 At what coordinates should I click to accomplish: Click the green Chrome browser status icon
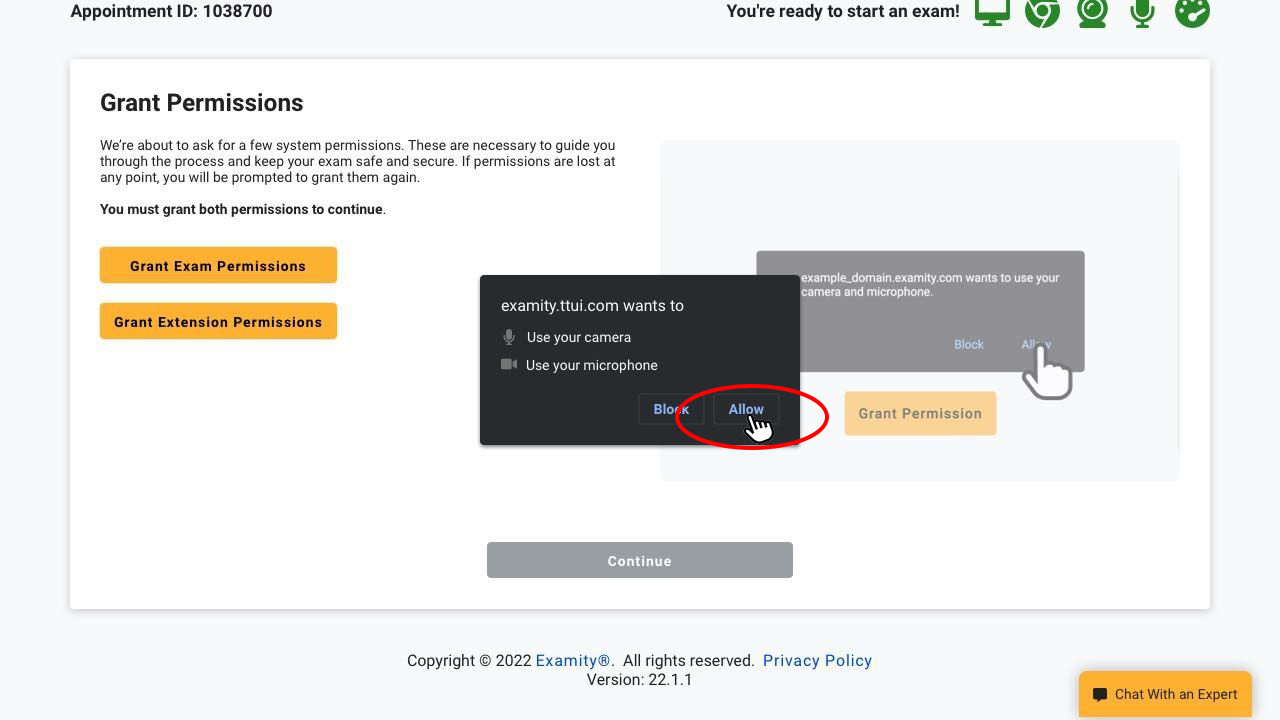pyautogui.click(x=1042, y=12)
